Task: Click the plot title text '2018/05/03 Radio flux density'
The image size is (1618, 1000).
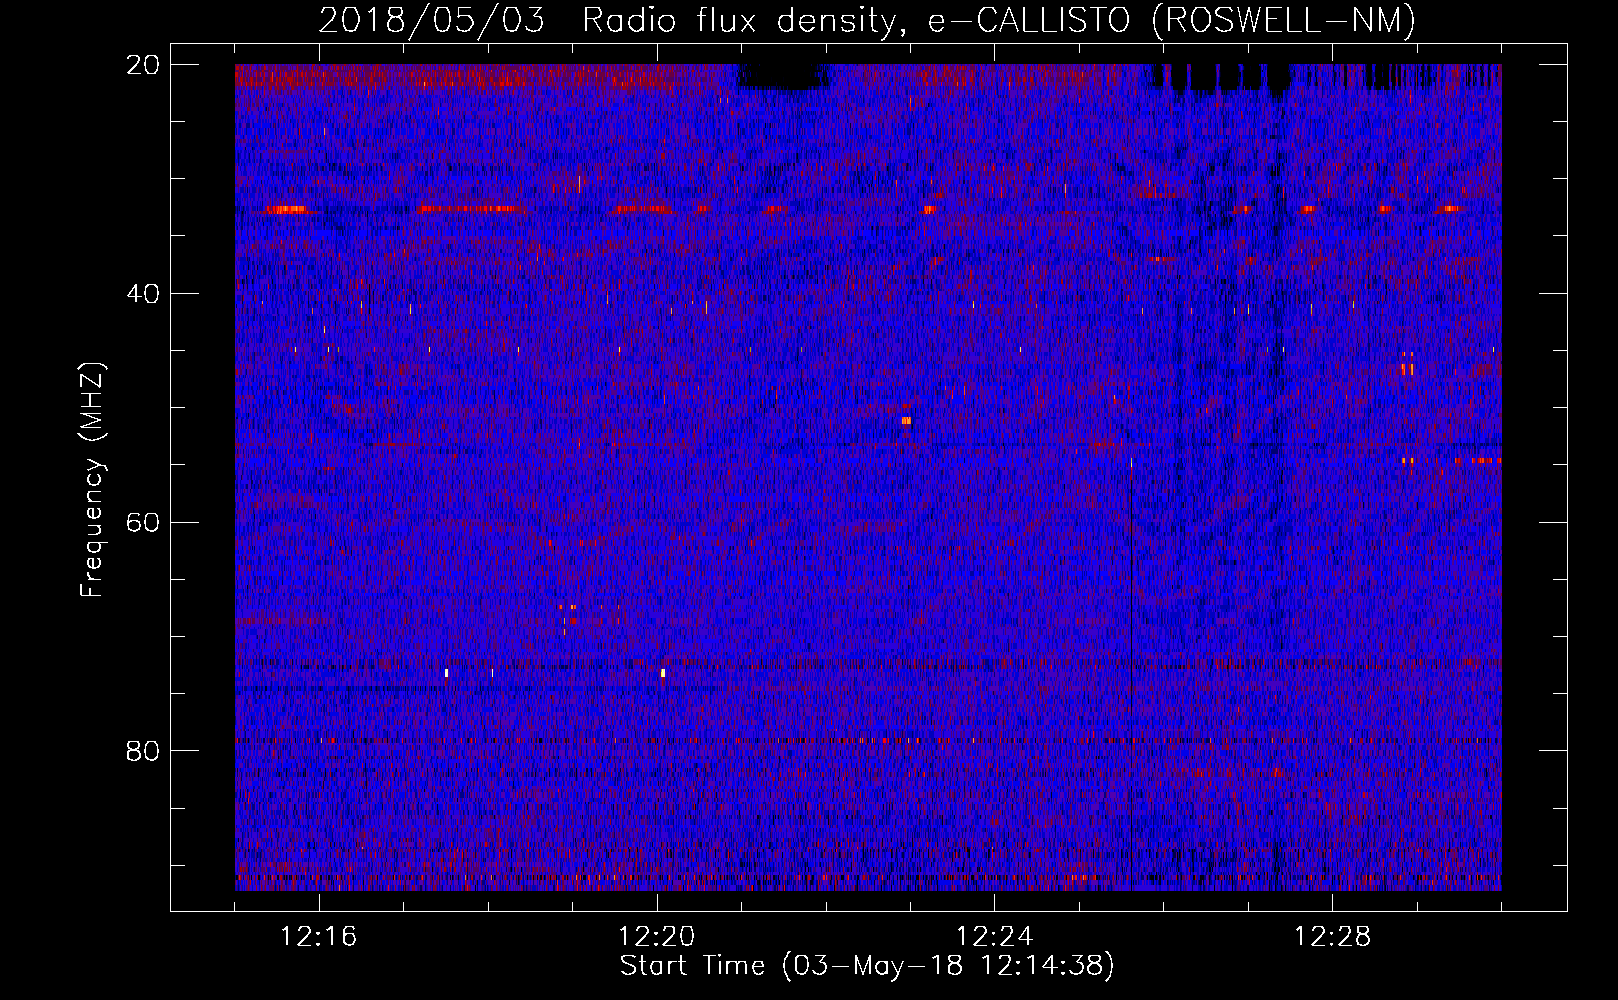Action: pyautogui.click(x=613, y=21)
